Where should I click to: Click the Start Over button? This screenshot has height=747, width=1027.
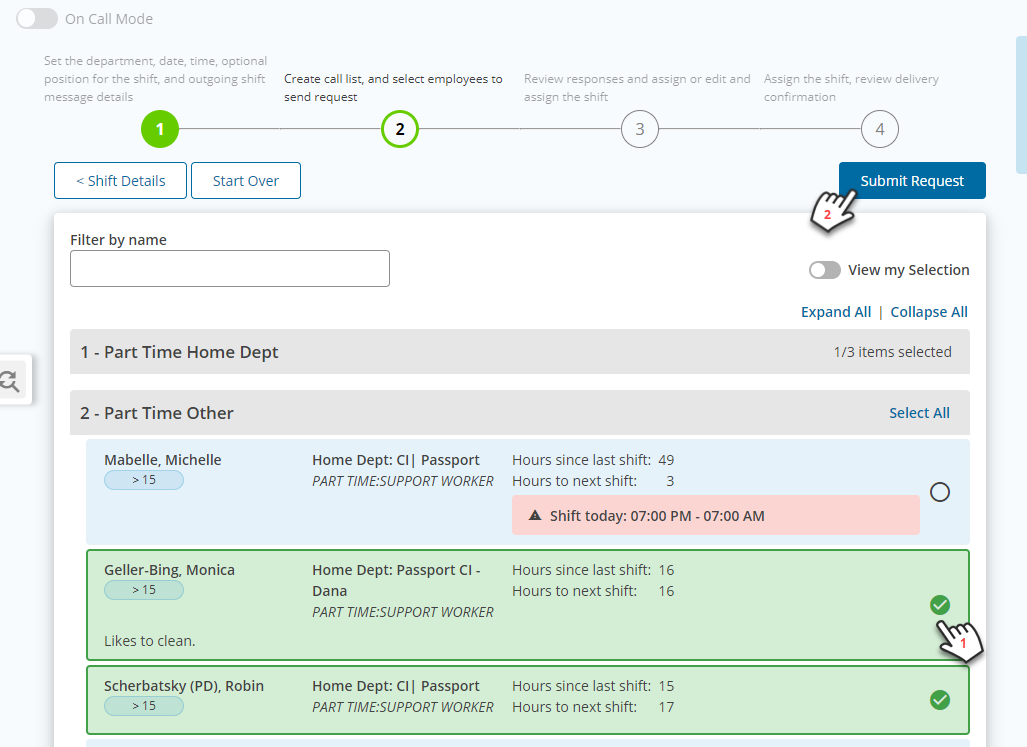[x=246, y=181]
